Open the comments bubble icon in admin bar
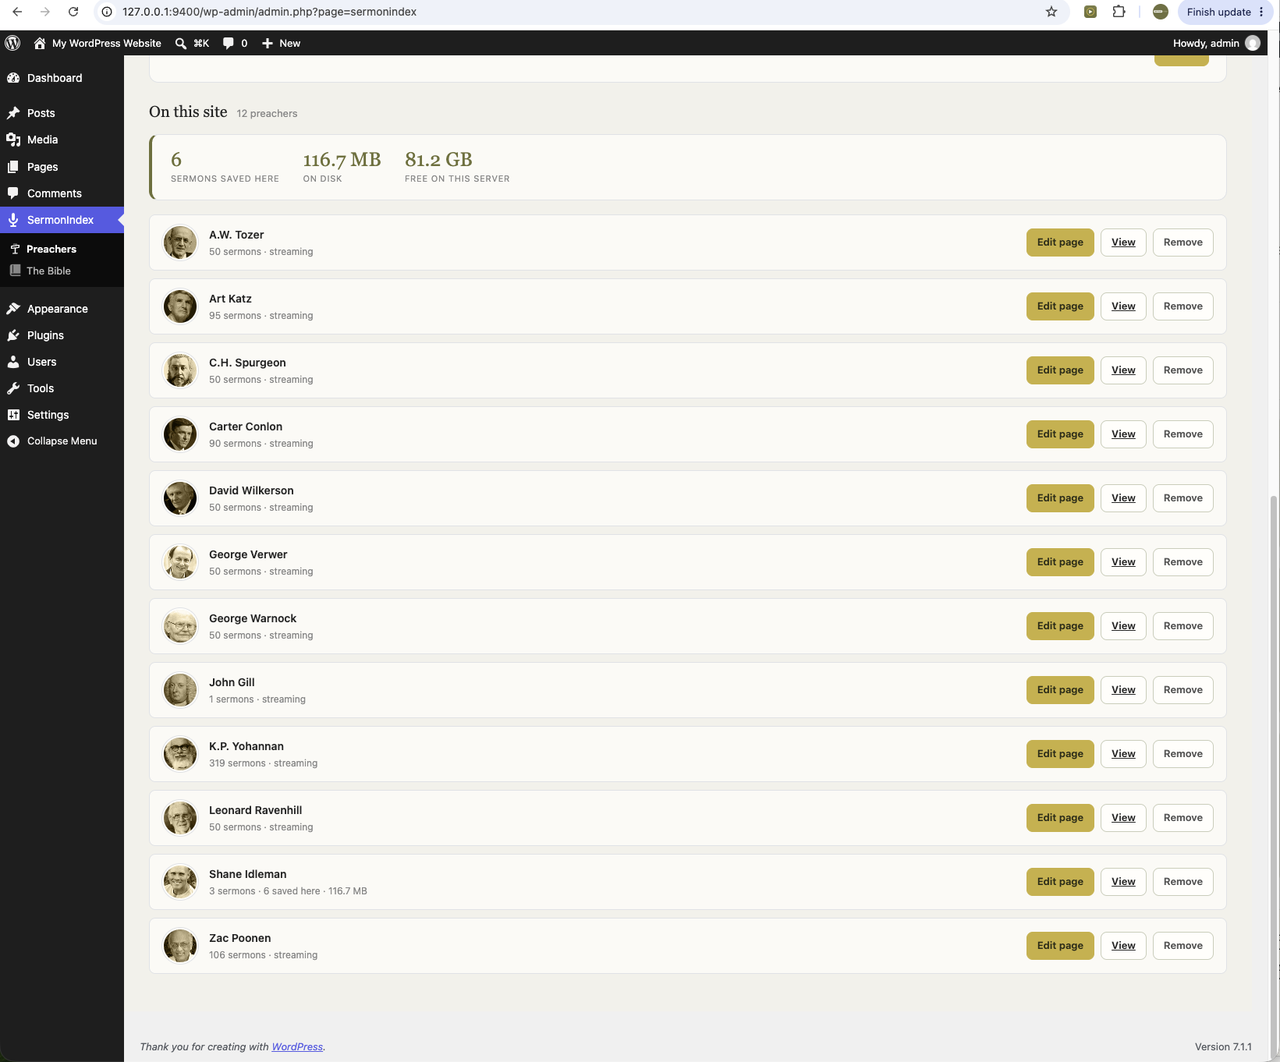Image resolution: width=1280 pixels, height=1062 pixels. click(228, 43)
